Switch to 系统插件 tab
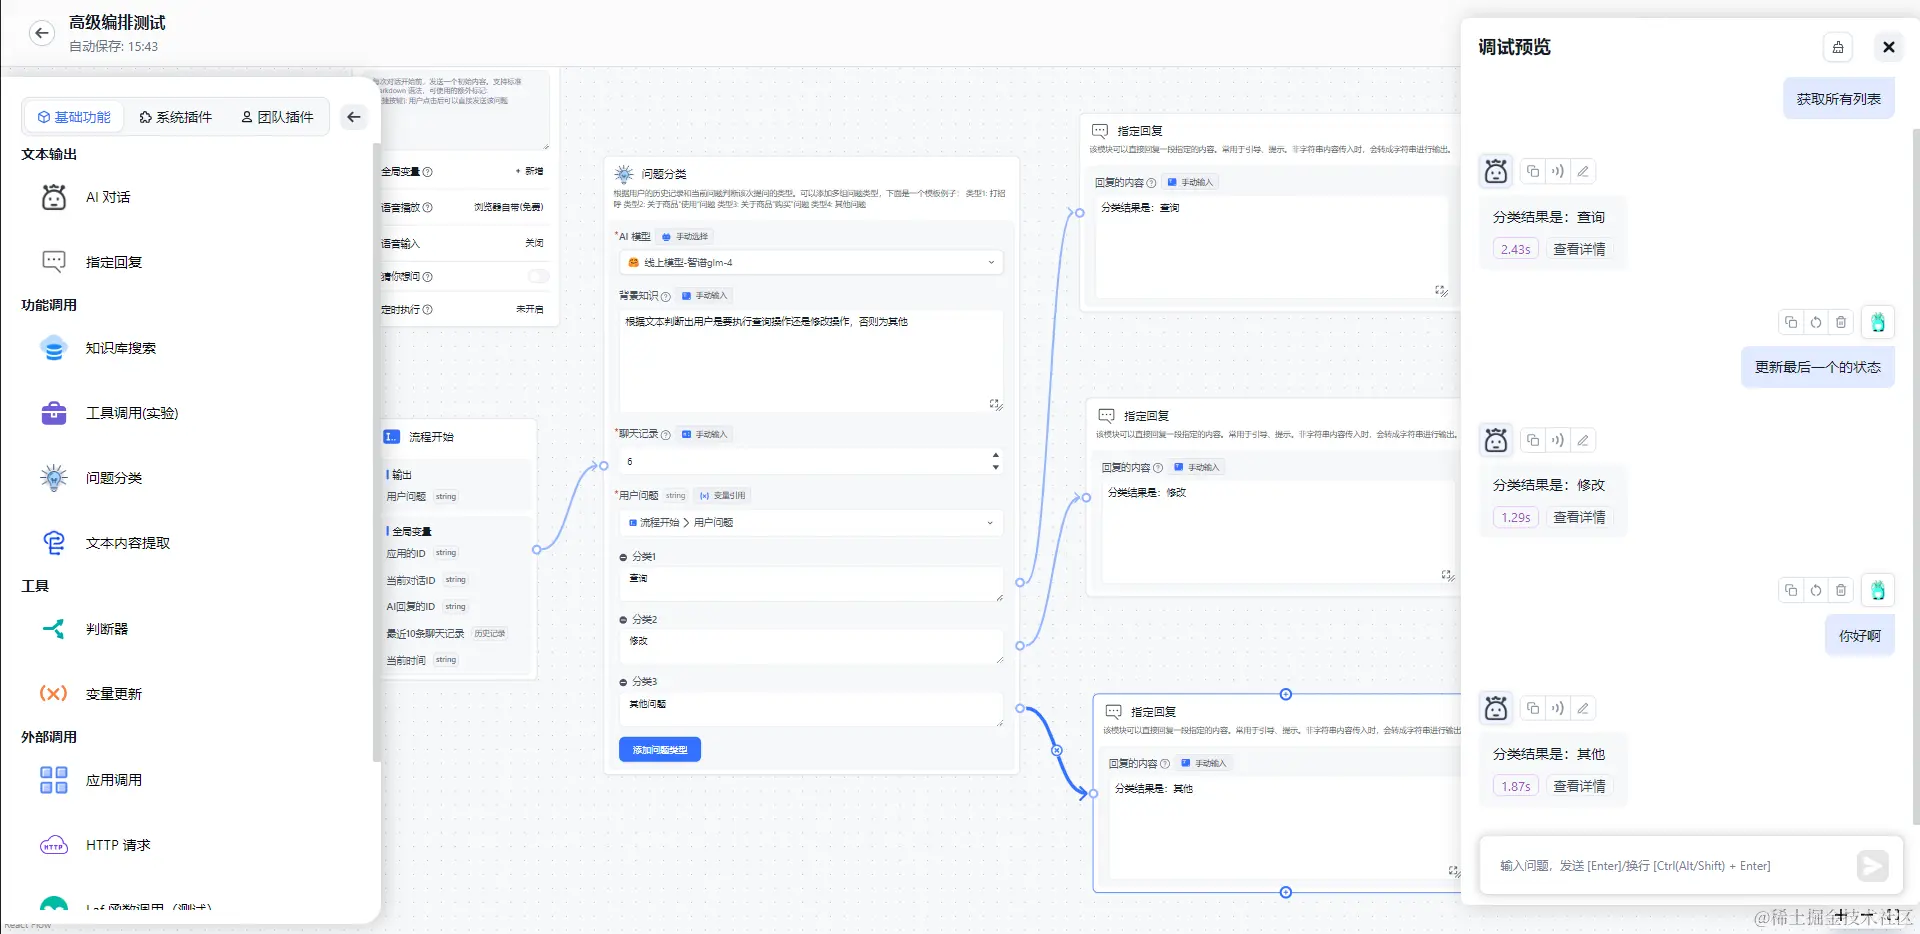The width and height of the screenshot is (1920, 934). click(x=176, y=117)
